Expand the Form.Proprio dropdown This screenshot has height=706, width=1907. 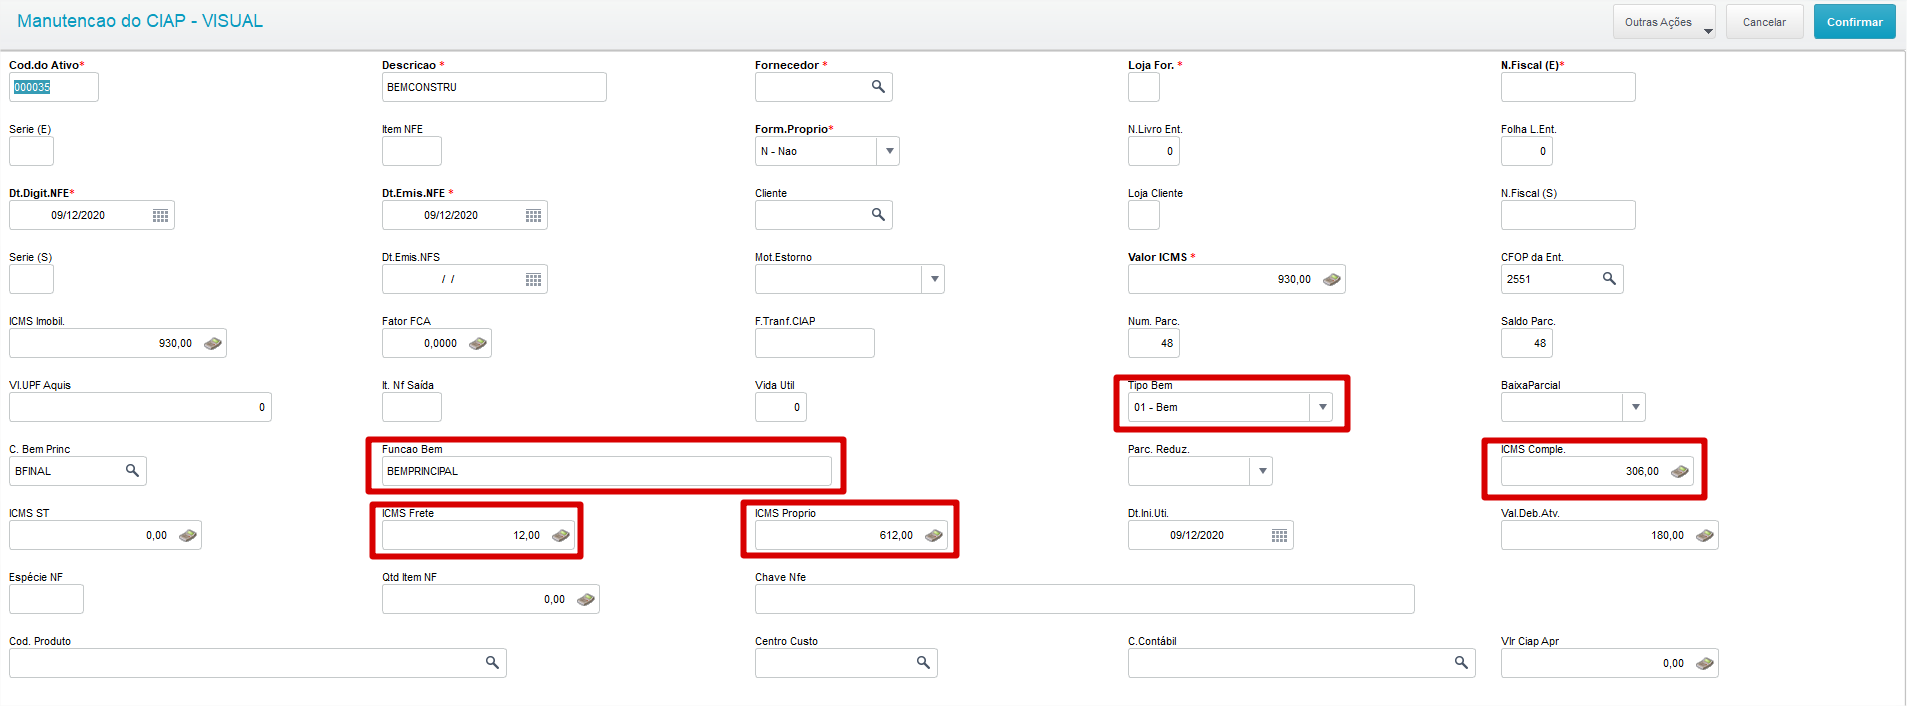889,151
